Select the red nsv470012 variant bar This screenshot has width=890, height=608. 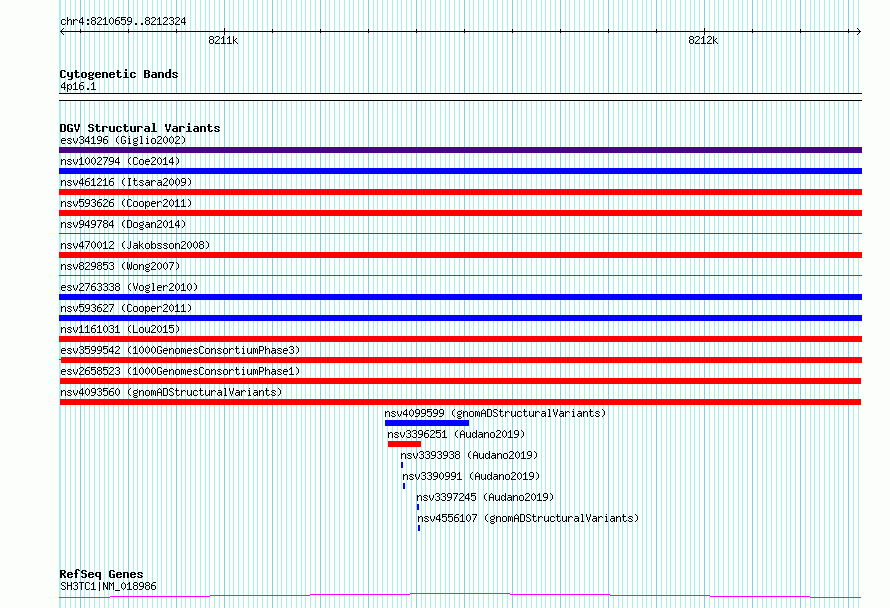tap(460, 255)
